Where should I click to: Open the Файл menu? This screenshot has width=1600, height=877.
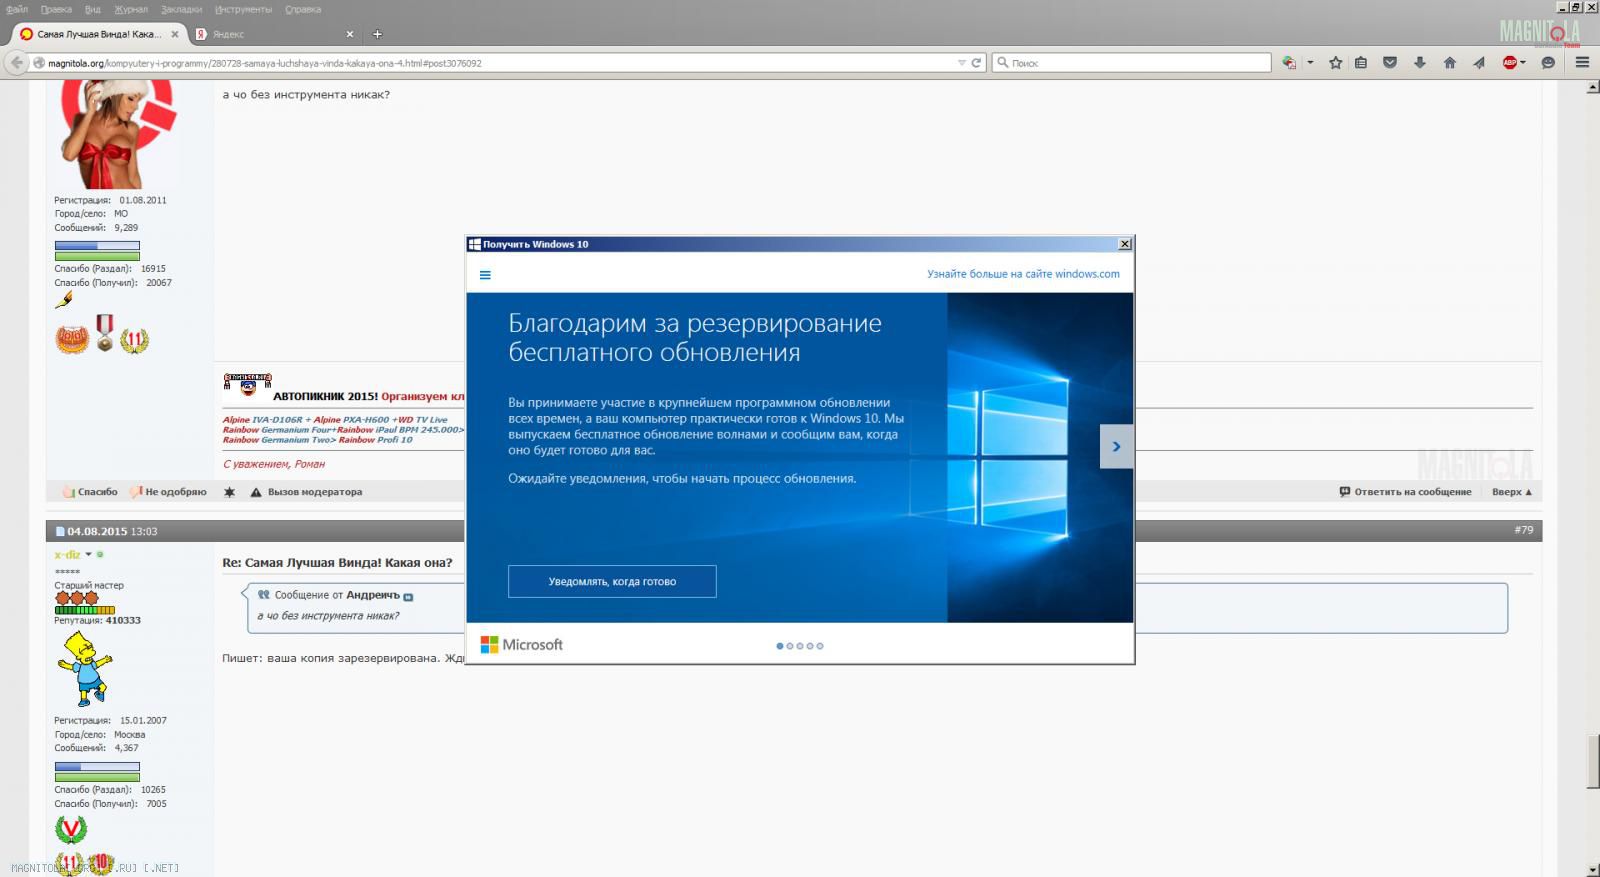pyautogui.click(x=16, y=9)
